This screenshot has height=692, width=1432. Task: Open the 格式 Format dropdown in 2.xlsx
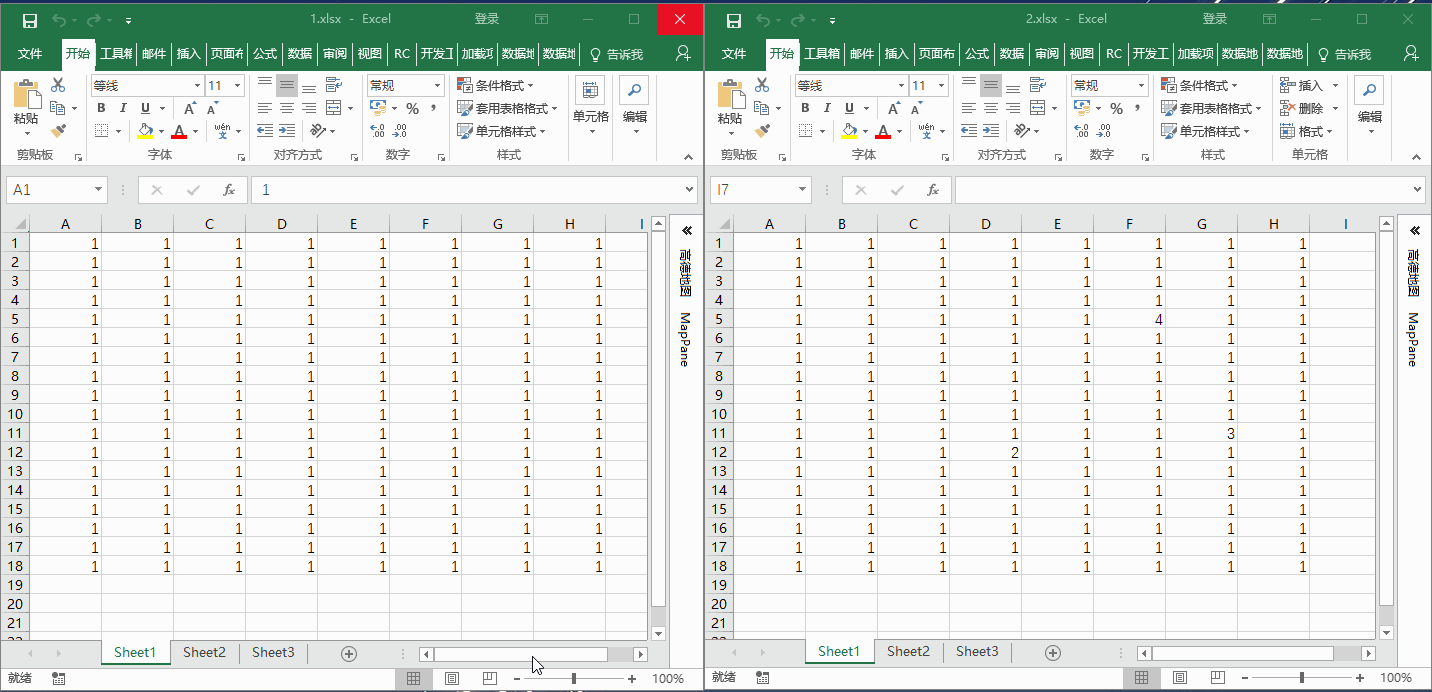point(1307,131)
